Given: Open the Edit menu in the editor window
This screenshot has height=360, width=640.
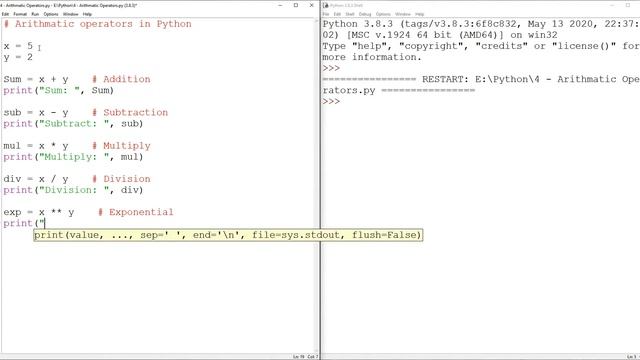Looking at the screenshot, I should tap(5, 14).
